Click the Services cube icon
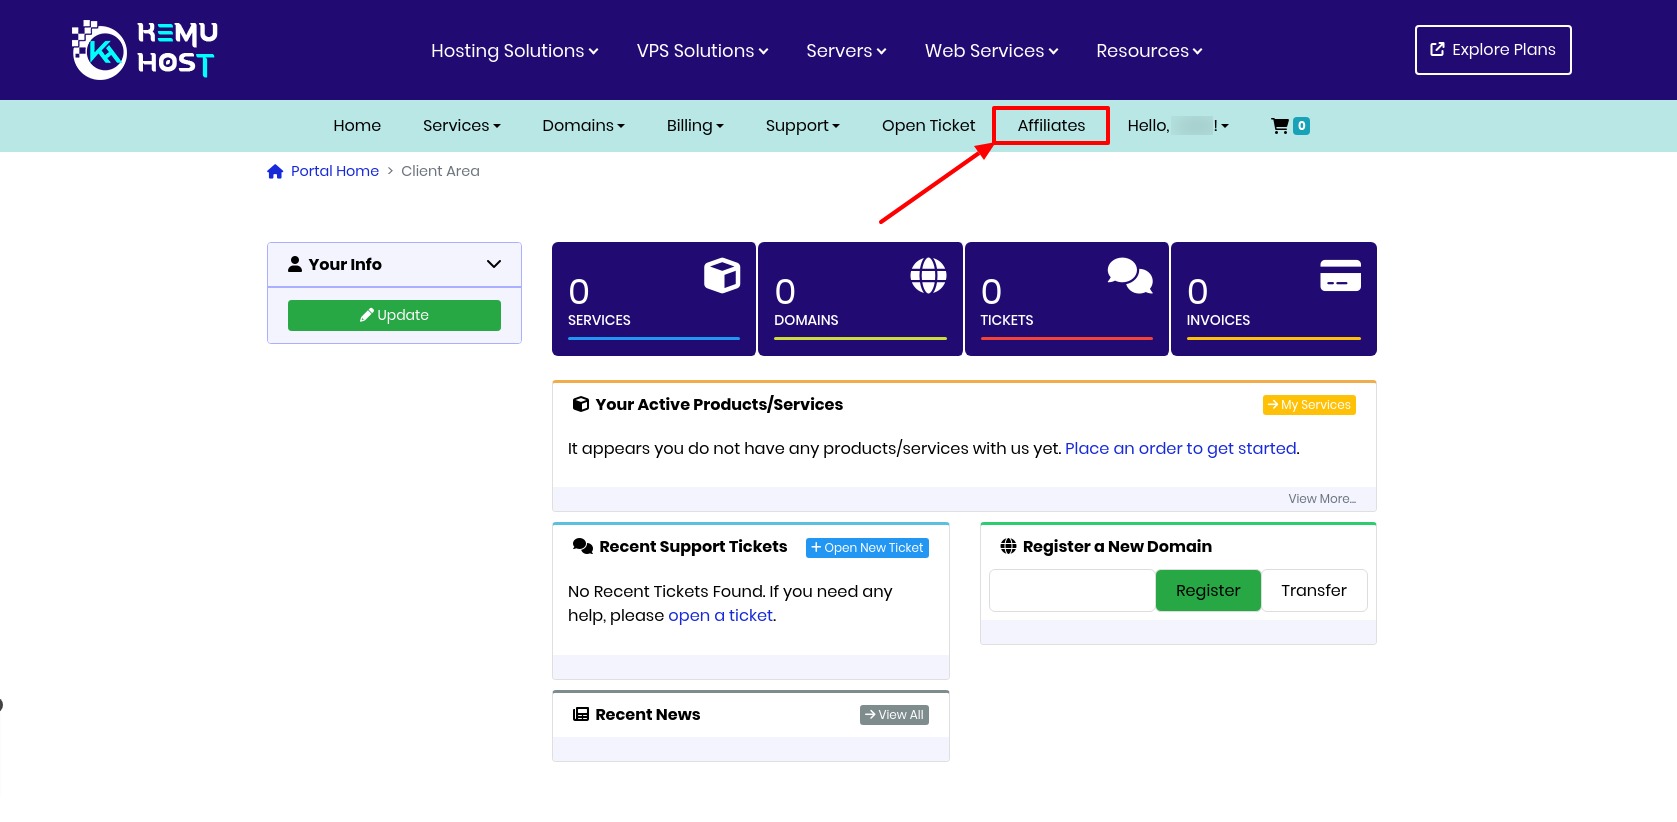The height and width of the screenshot is (822, 1677). click(722, 275)
